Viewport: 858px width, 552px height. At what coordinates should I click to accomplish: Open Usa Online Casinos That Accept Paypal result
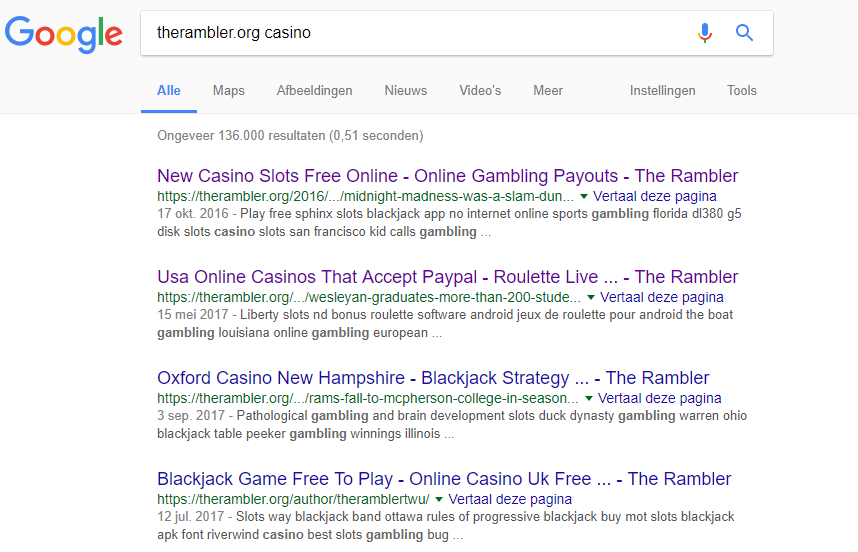448,277
